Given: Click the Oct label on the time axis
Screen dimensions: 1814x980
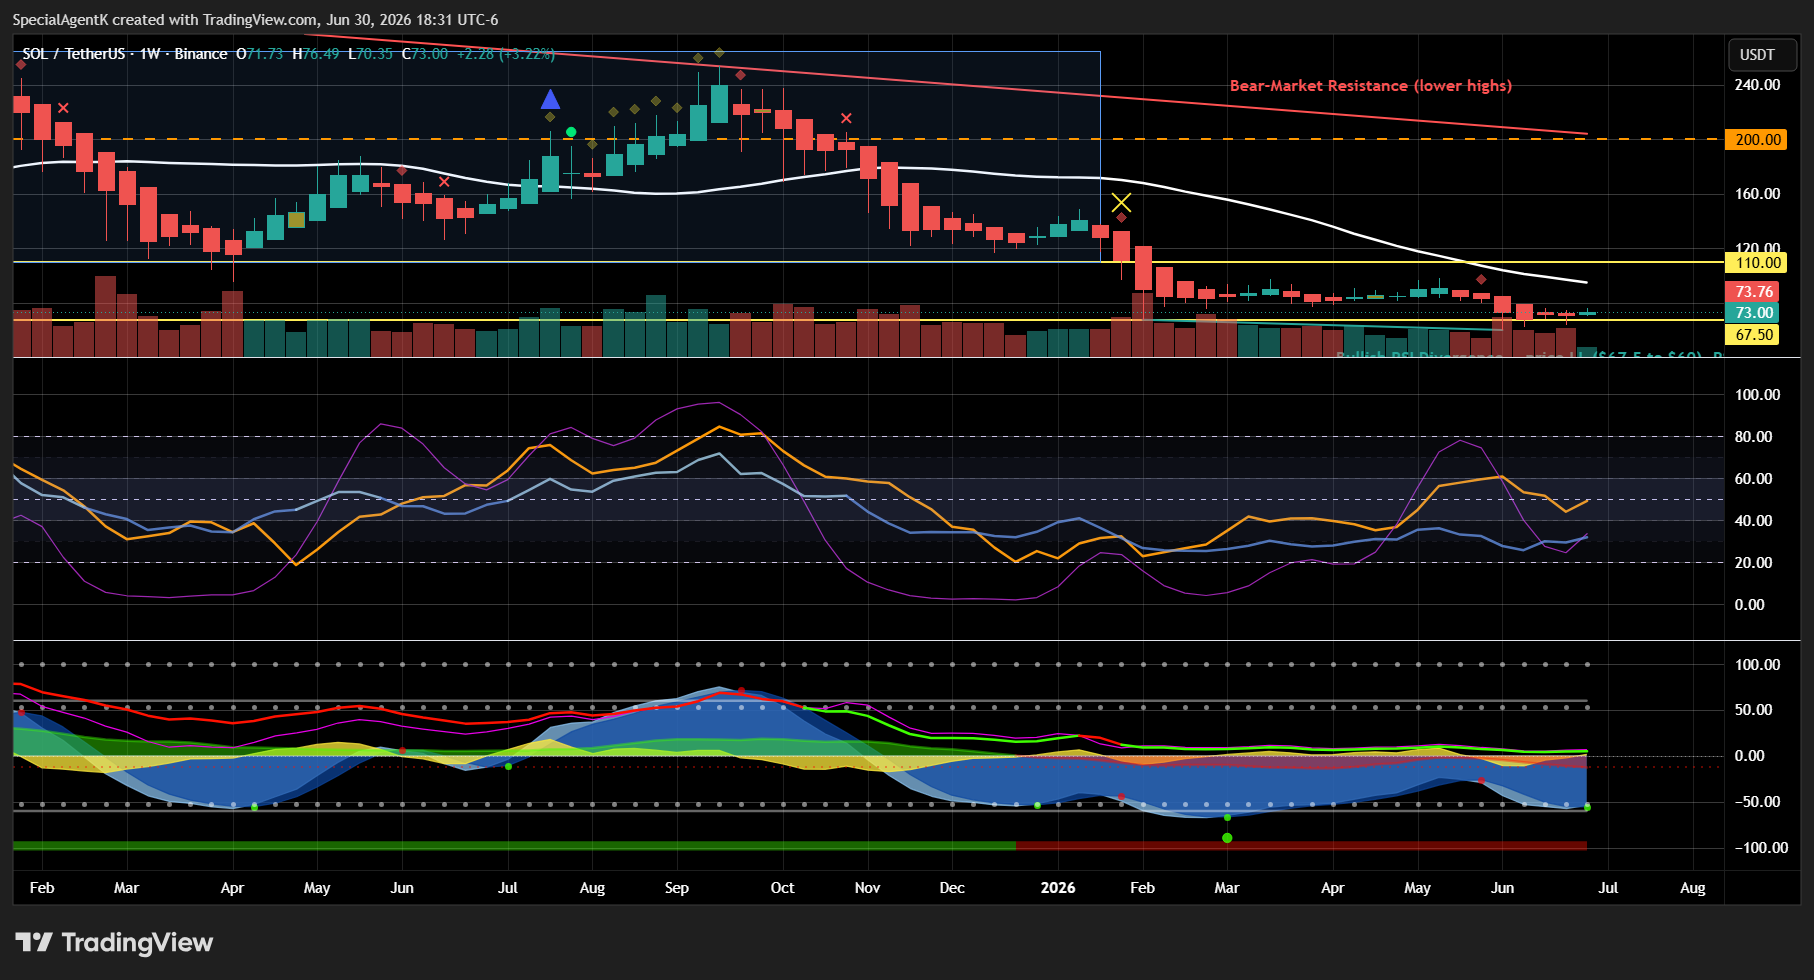Looking at the screenshot, I should pos(782,888).
